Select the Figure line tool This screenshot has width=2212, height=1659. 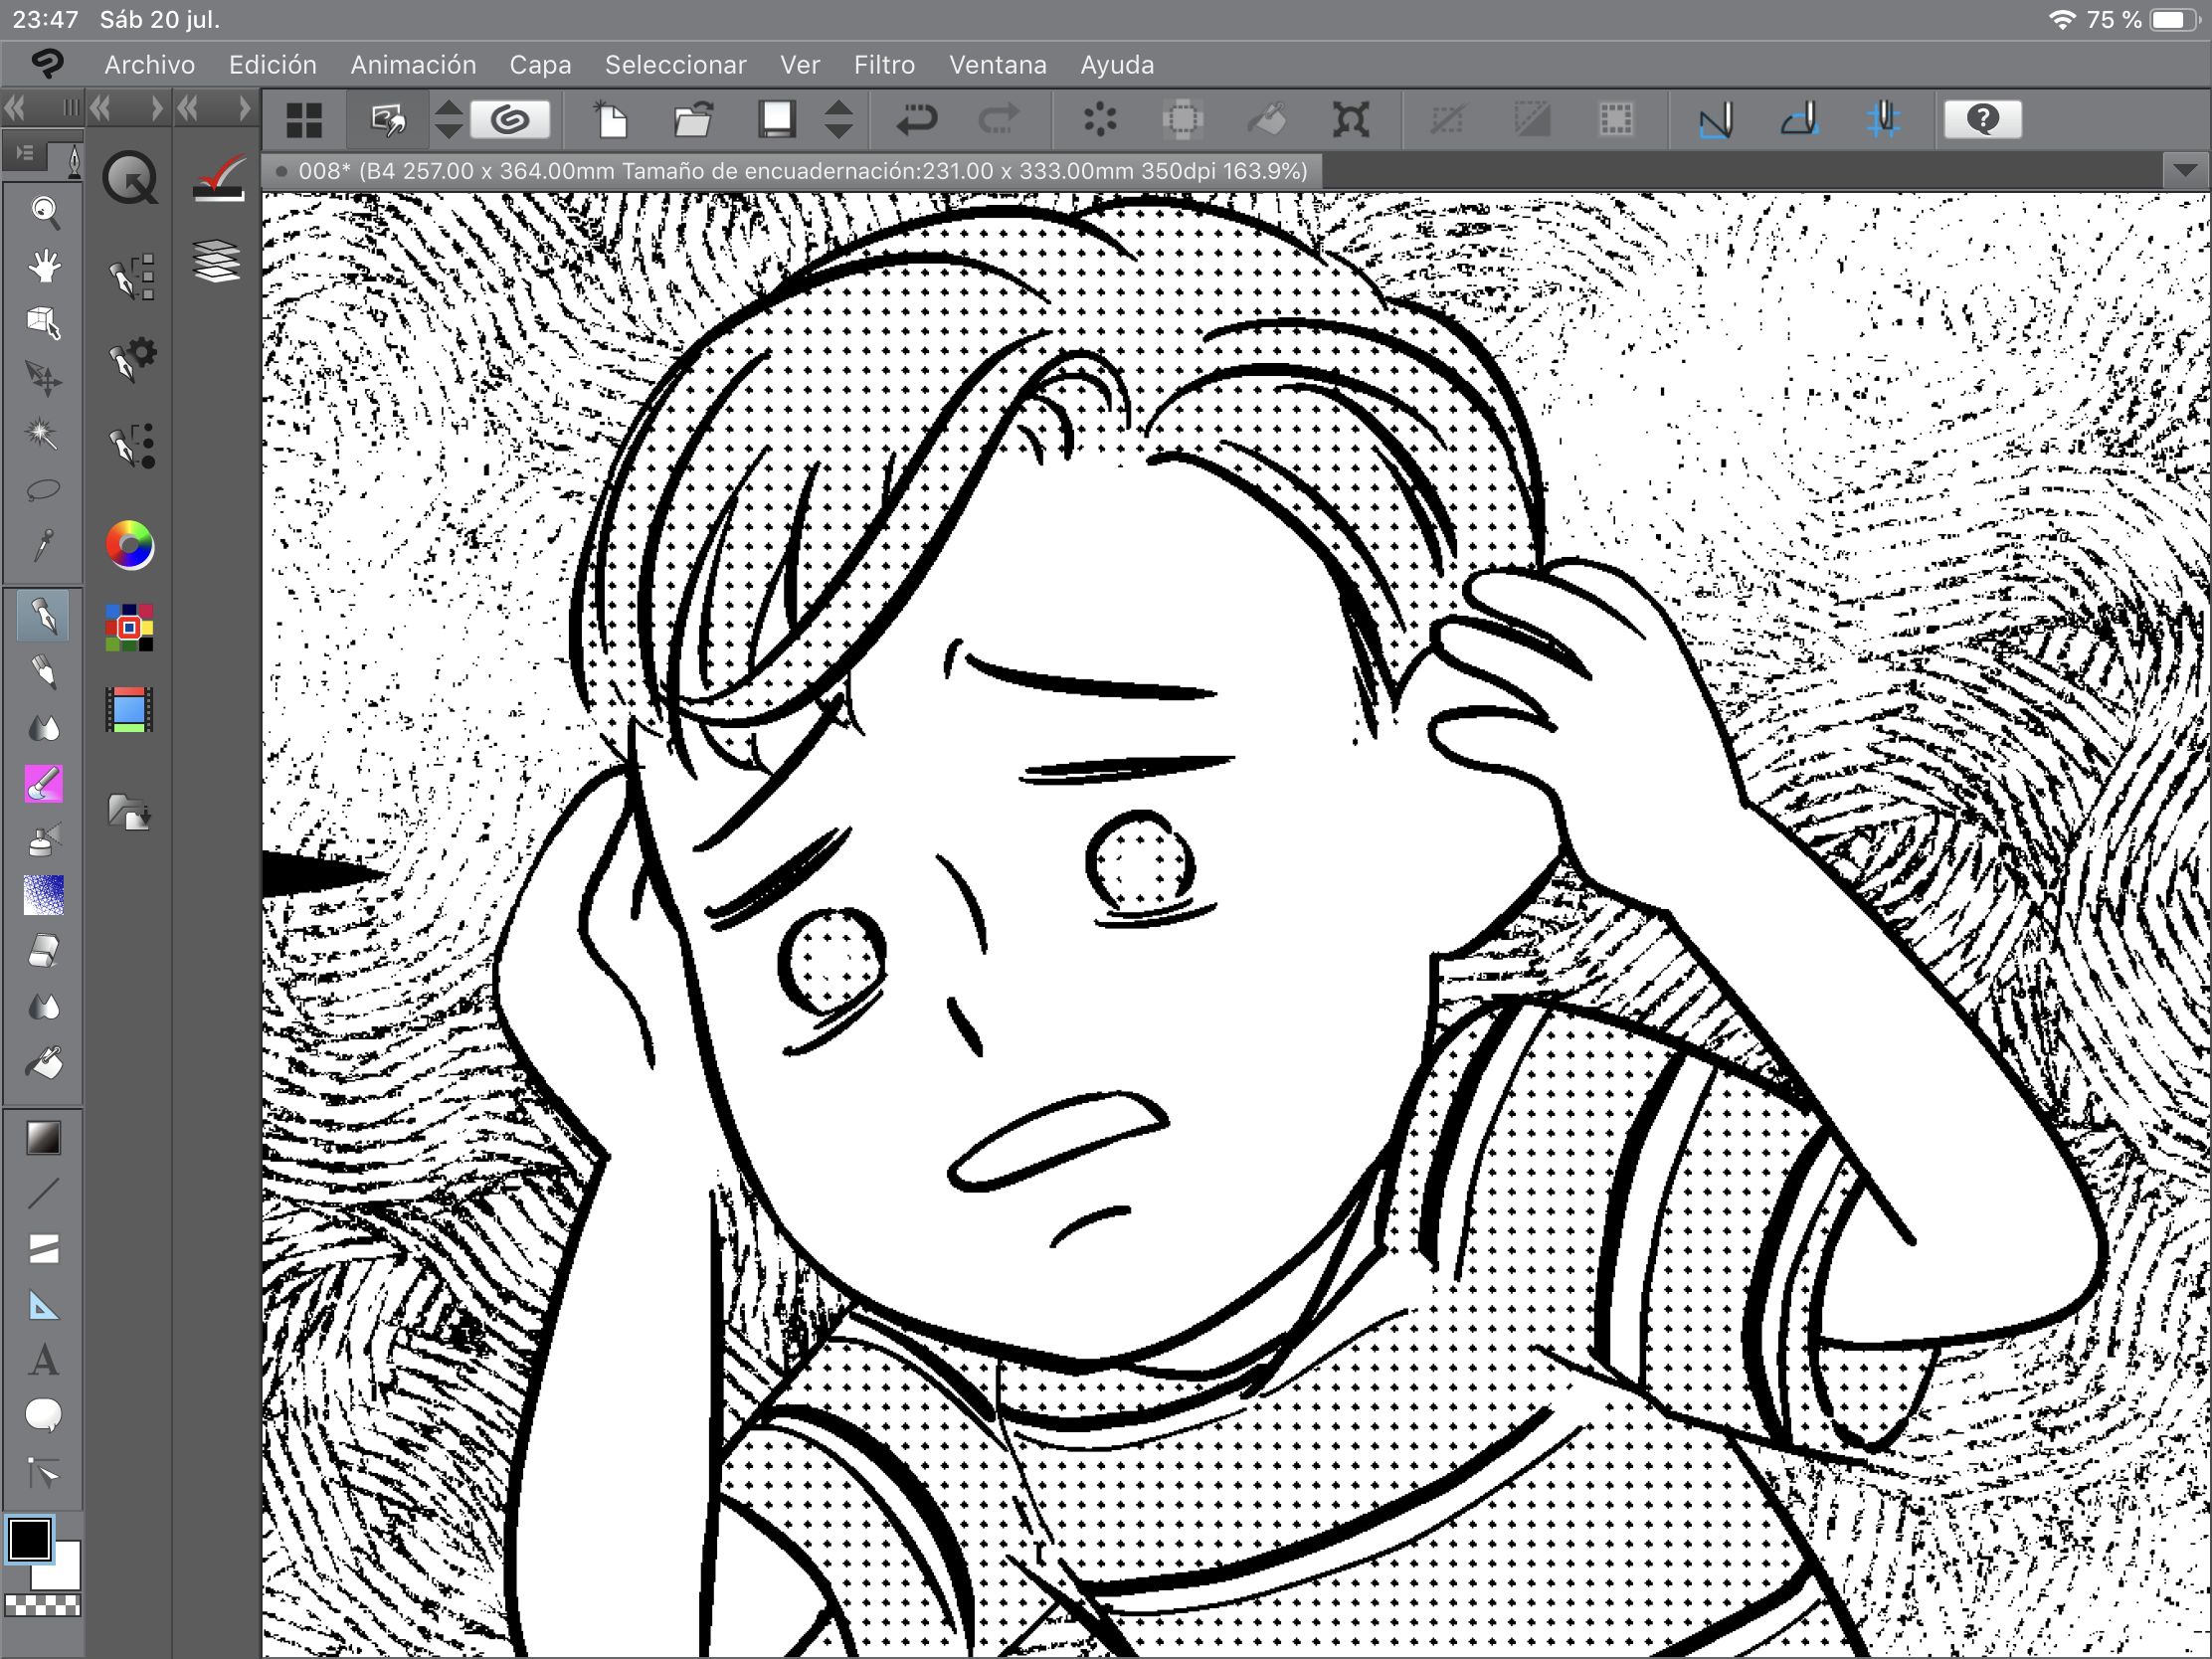coord(43,1194)
